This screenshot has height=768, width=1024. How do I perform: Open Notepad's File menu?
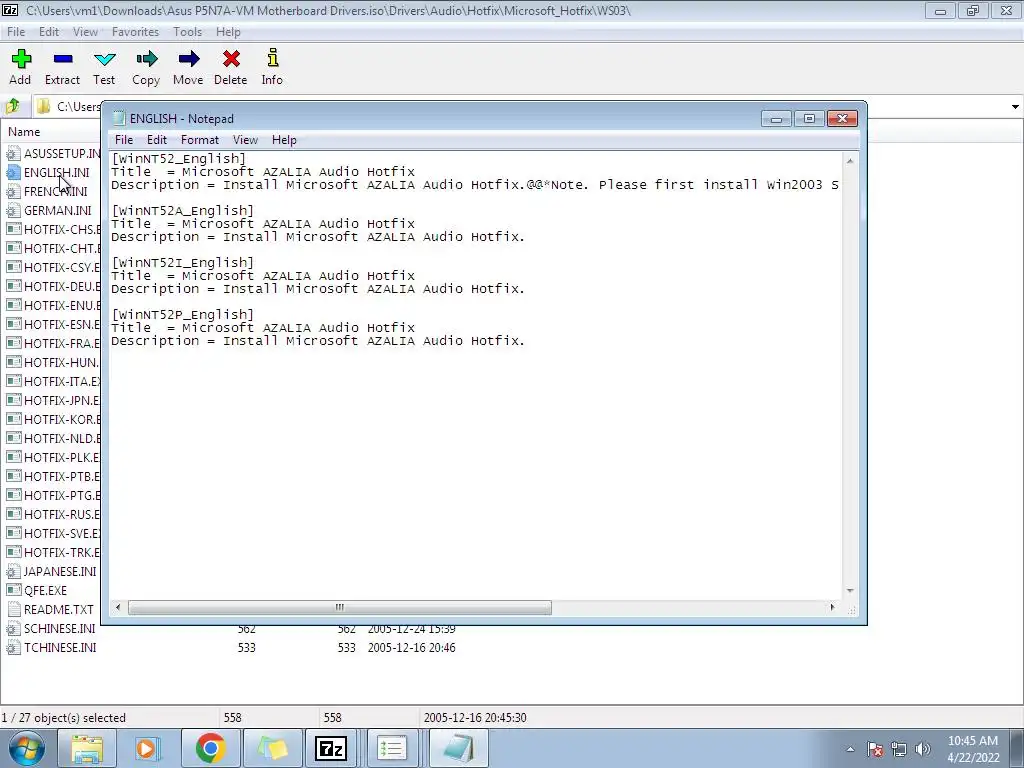[123, 140]
